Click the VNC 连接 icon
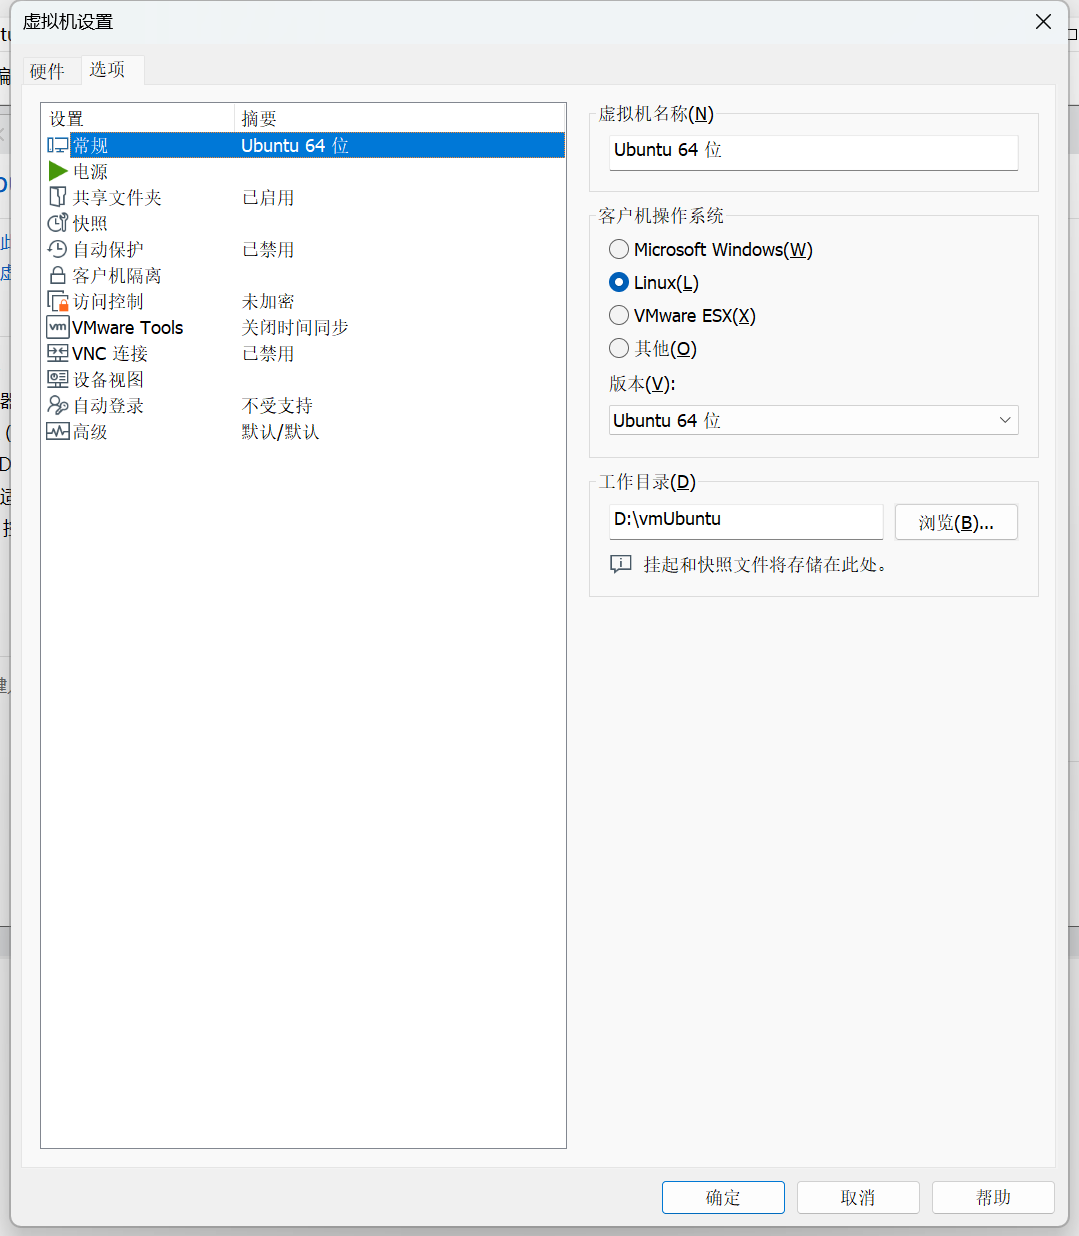The width and height of the screenshot is (1079, 1236). [x=58, y=354]
